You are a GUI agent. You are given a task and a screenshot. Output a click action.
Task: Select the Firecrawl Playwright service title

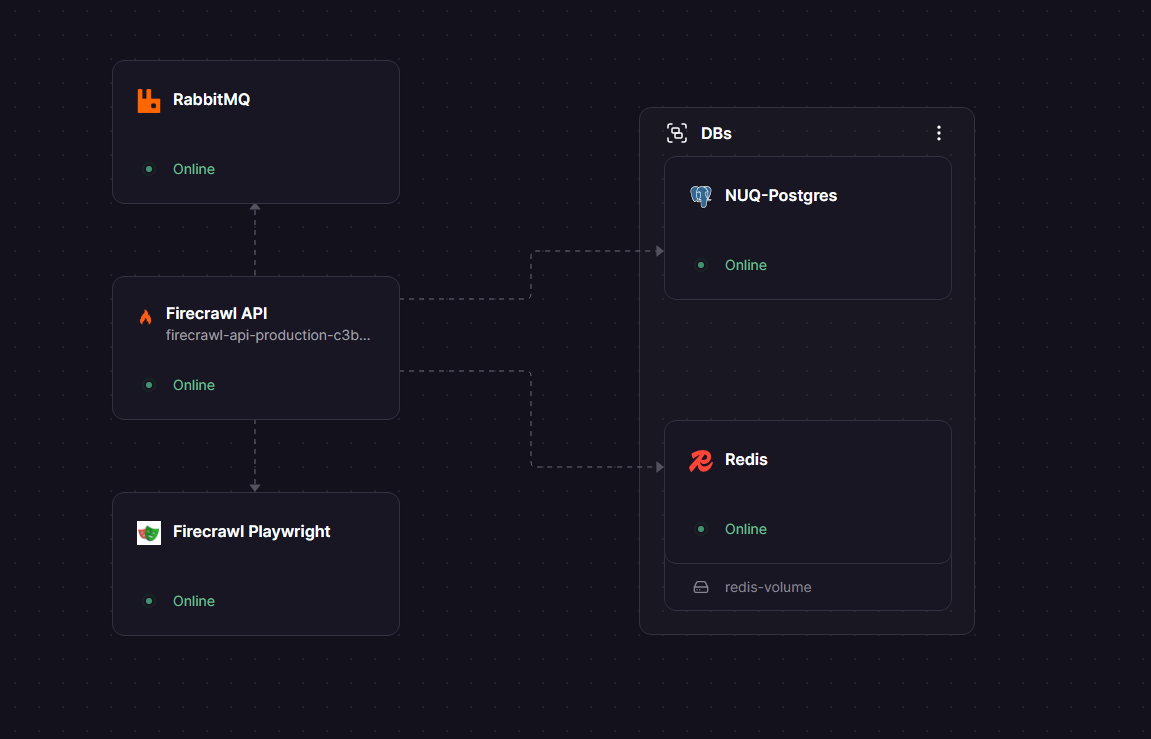pos(252,532)
